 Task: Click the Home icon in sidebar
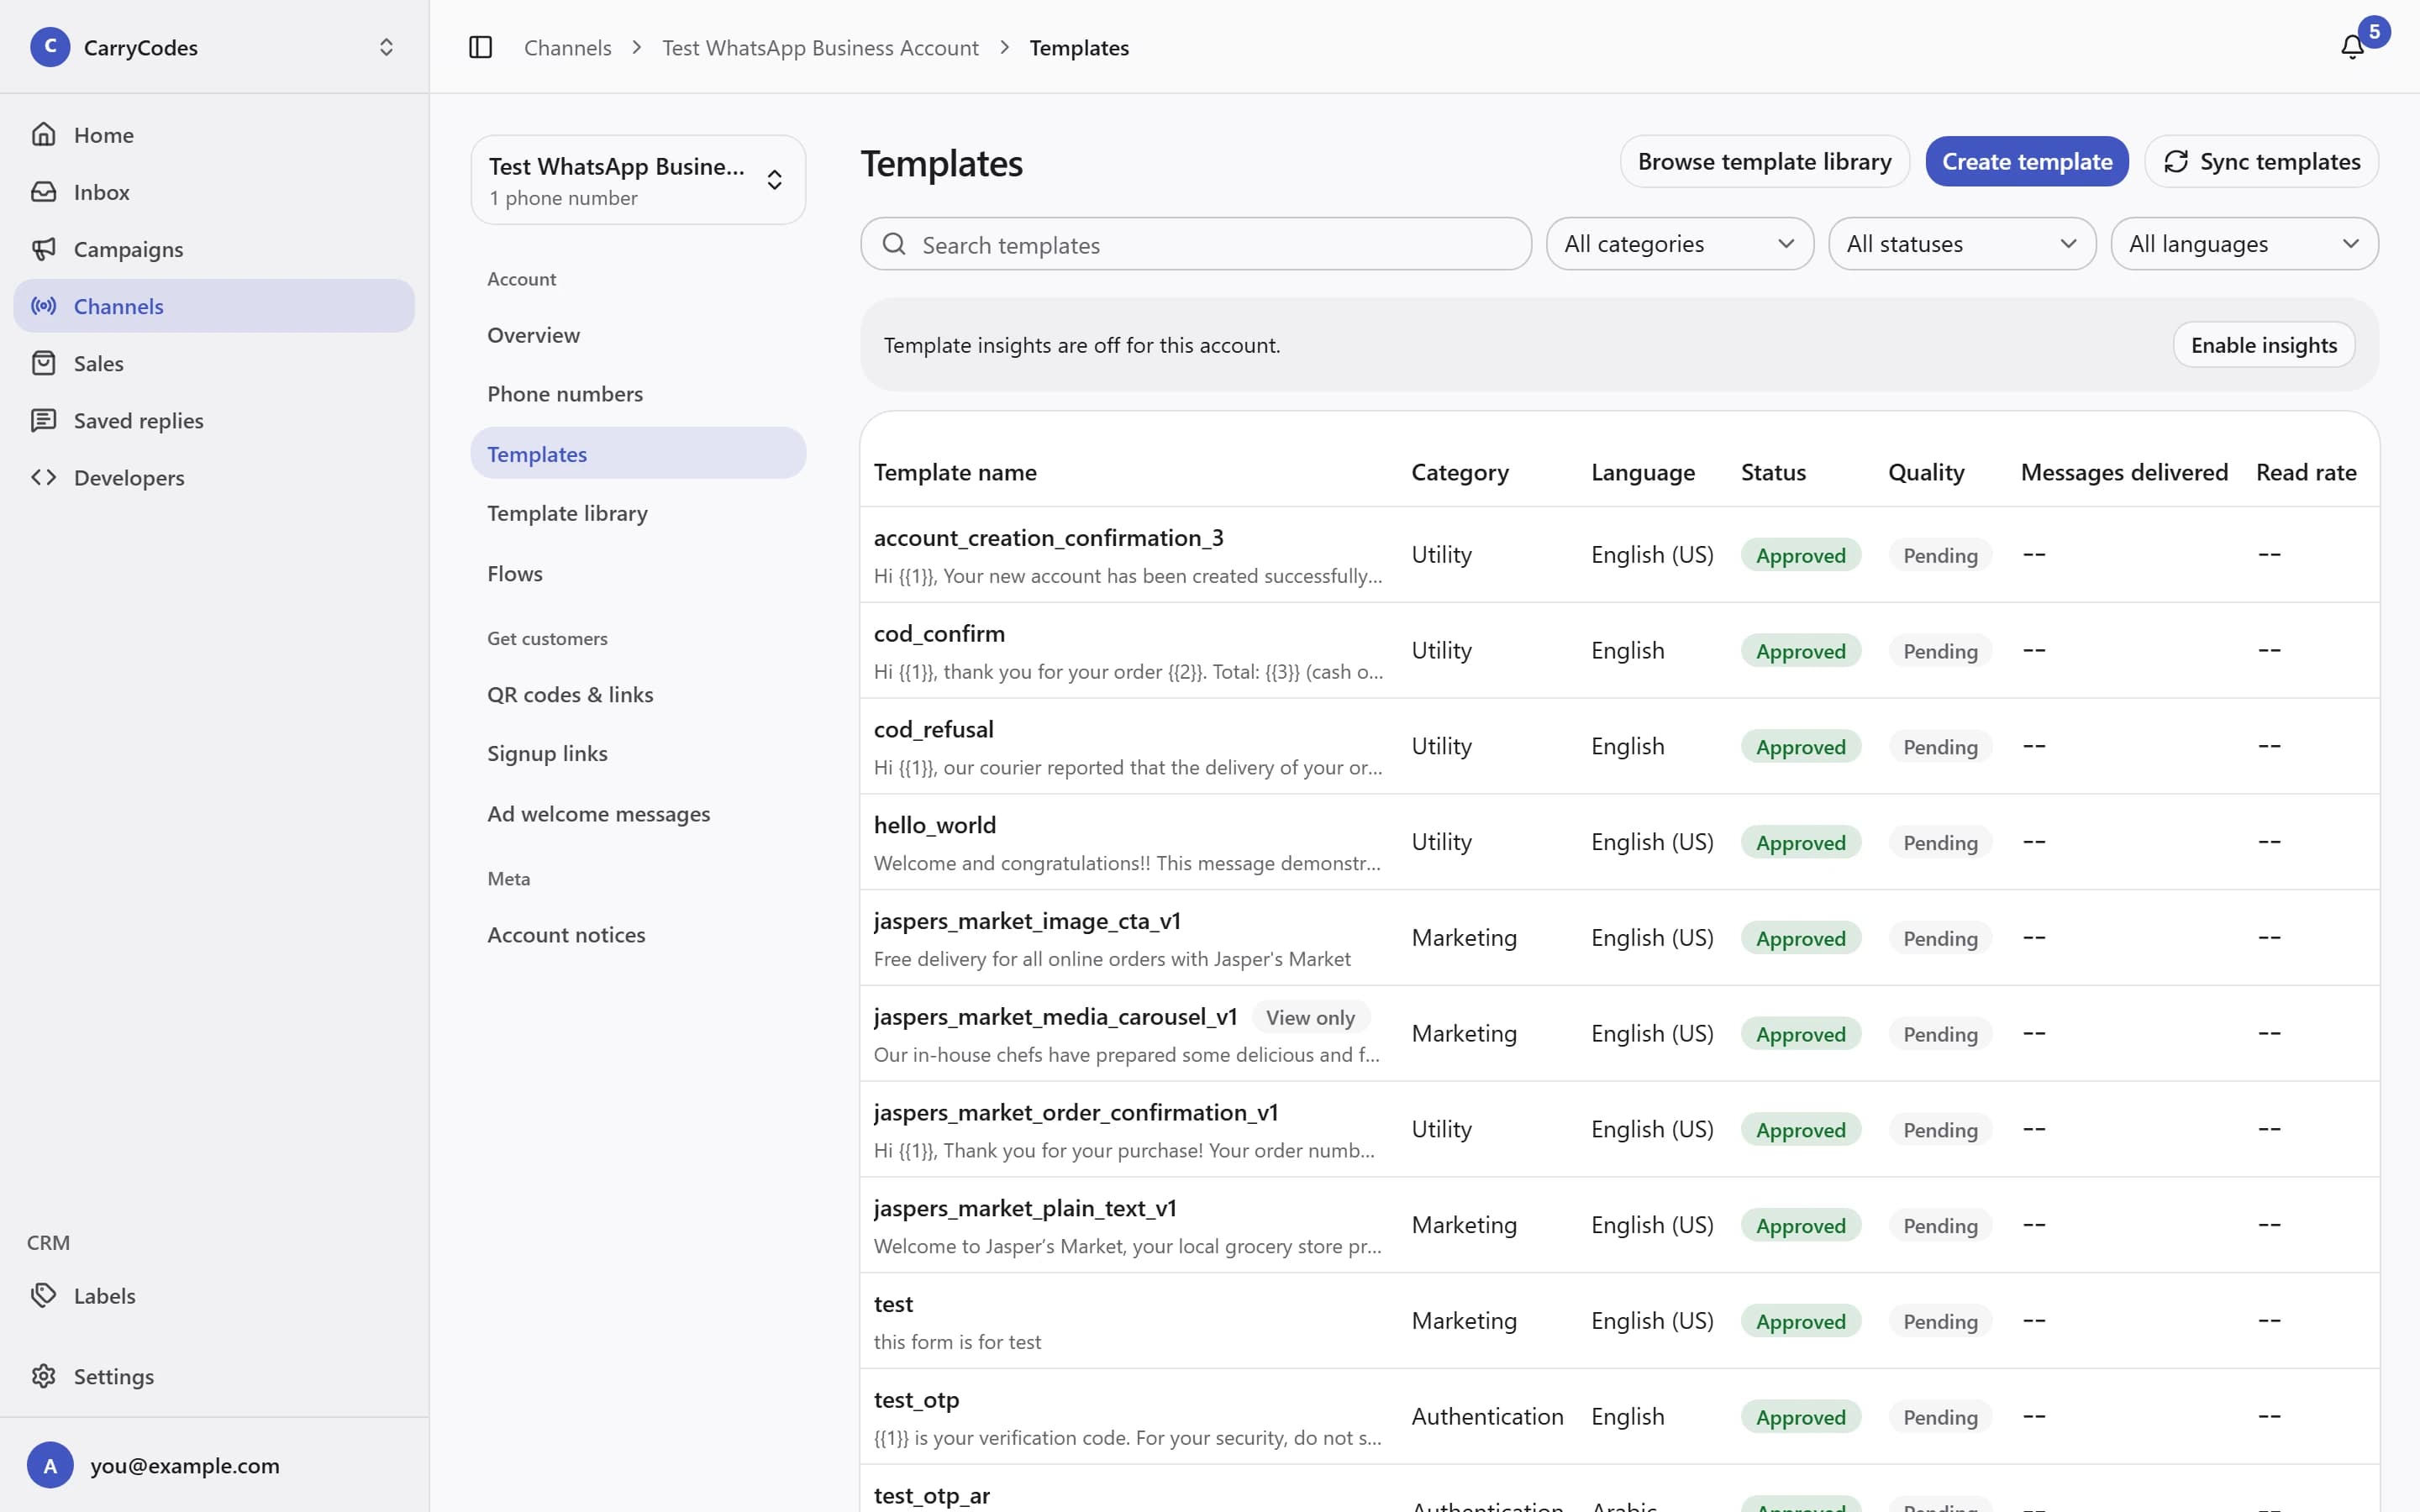43,134
